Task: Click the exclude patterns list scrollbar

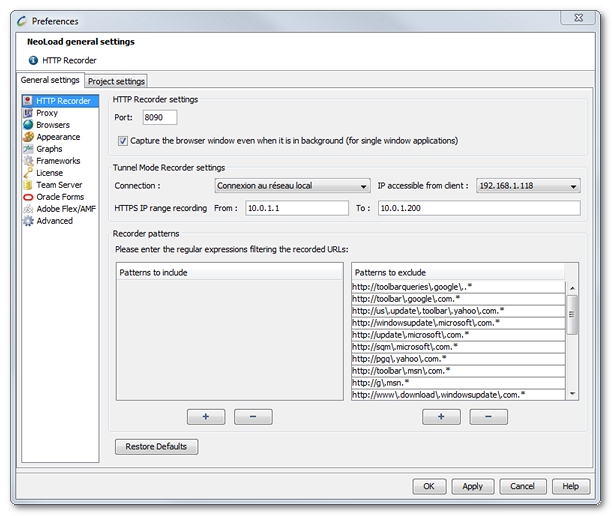Action: (572, 313)
